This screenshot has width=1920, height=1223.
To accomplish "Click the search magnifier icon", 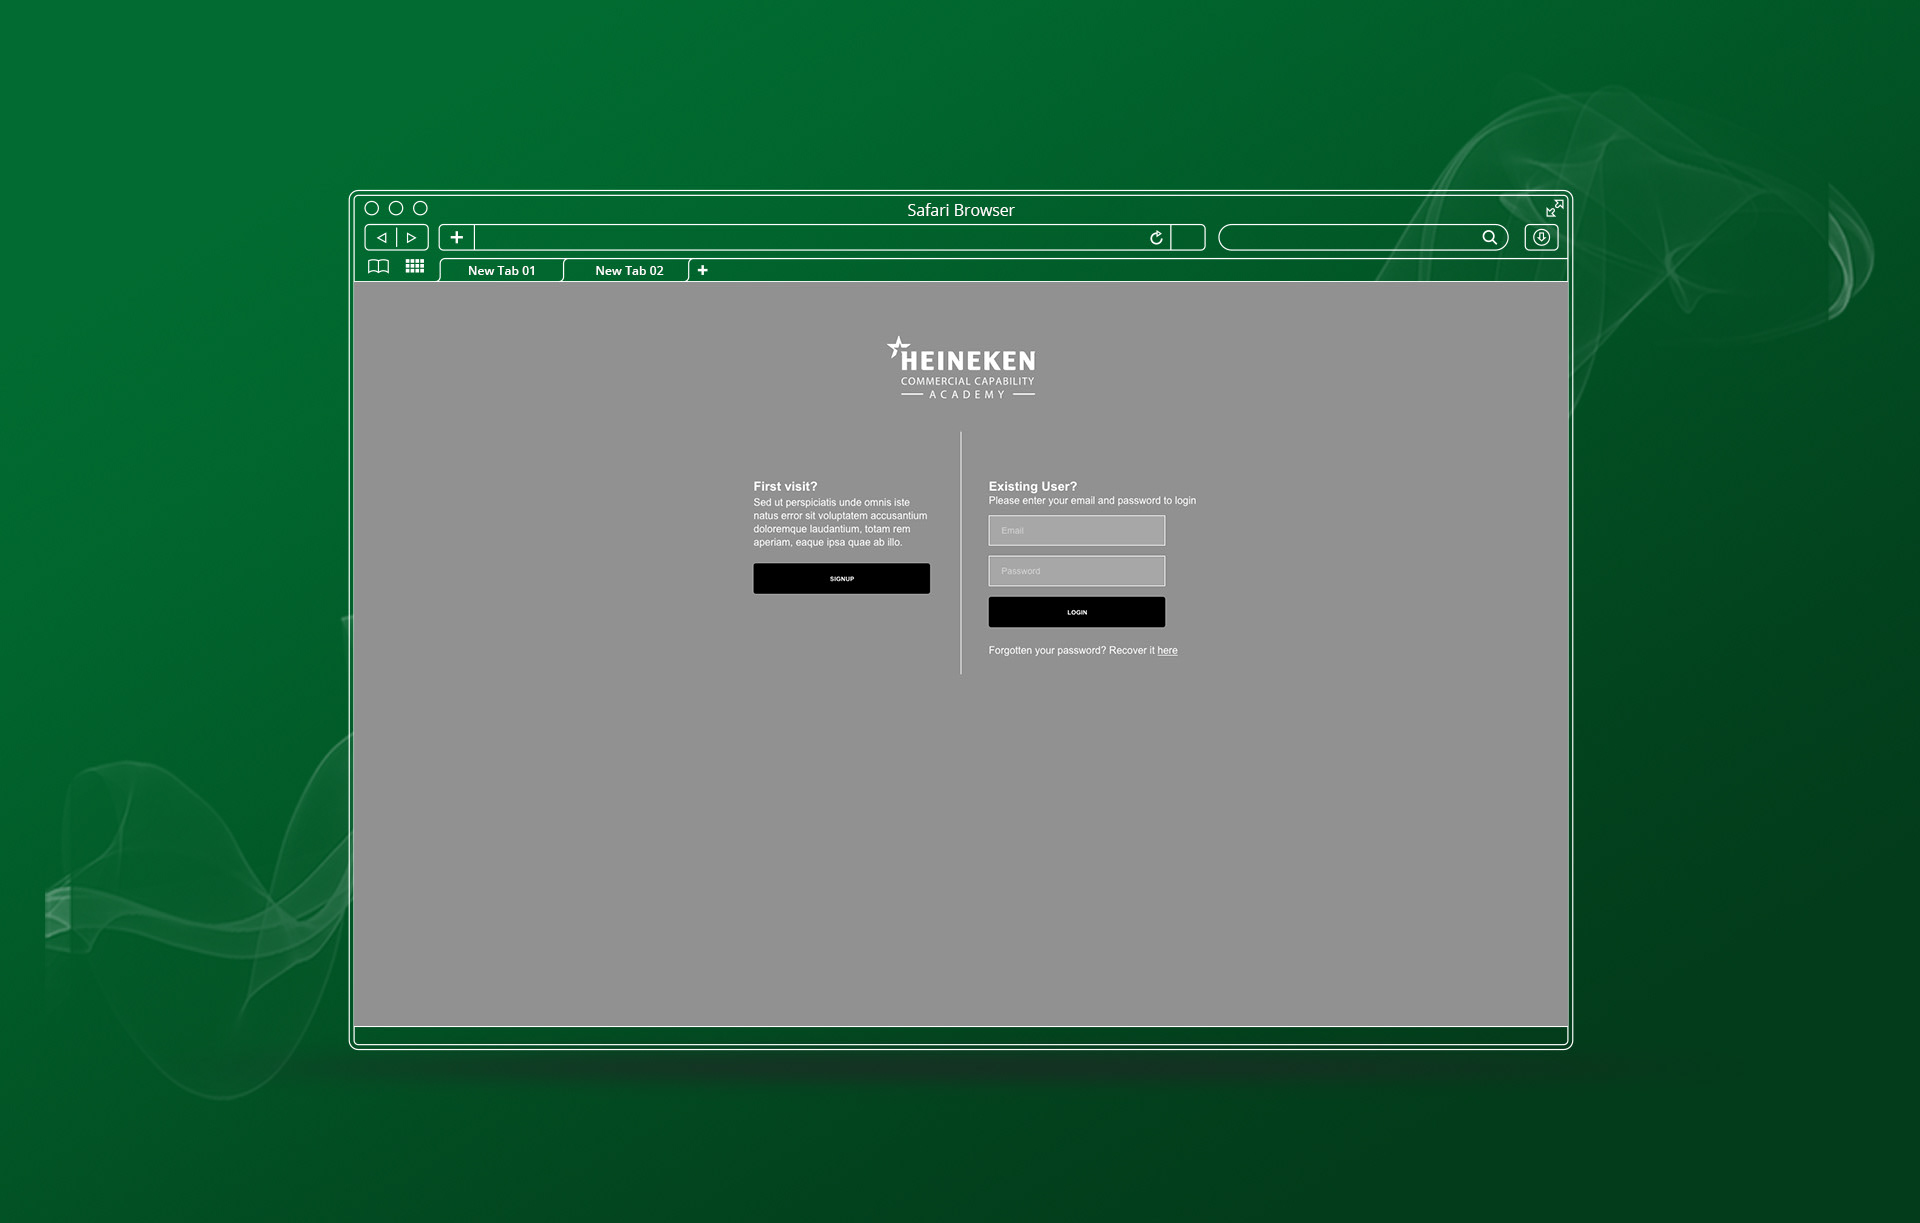I will (x=1489, y=238).
